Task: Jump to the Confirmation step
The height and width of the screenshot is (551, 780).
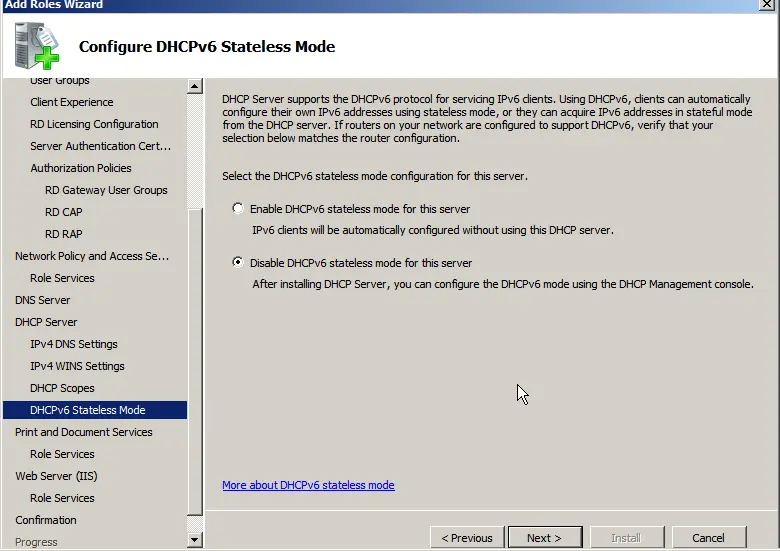Action: pos(46,520)
